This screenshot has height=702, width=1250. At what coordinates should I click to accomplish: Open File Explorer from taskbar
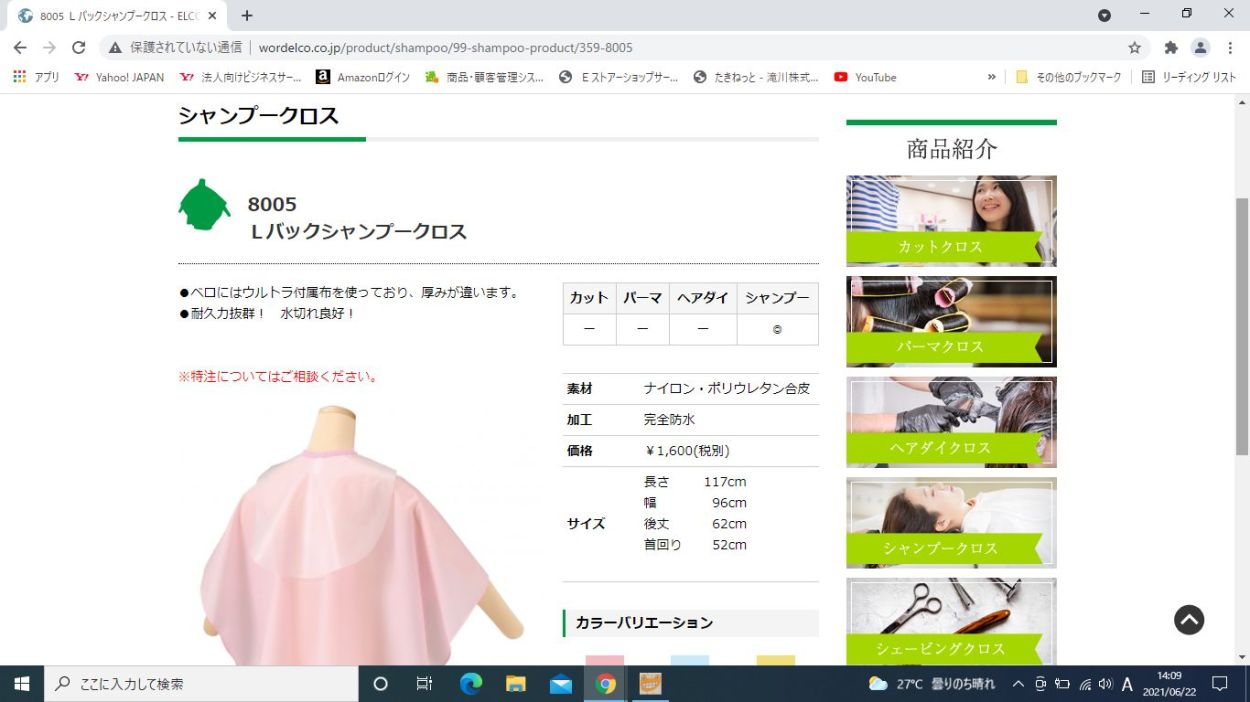(x=515, y=684)
